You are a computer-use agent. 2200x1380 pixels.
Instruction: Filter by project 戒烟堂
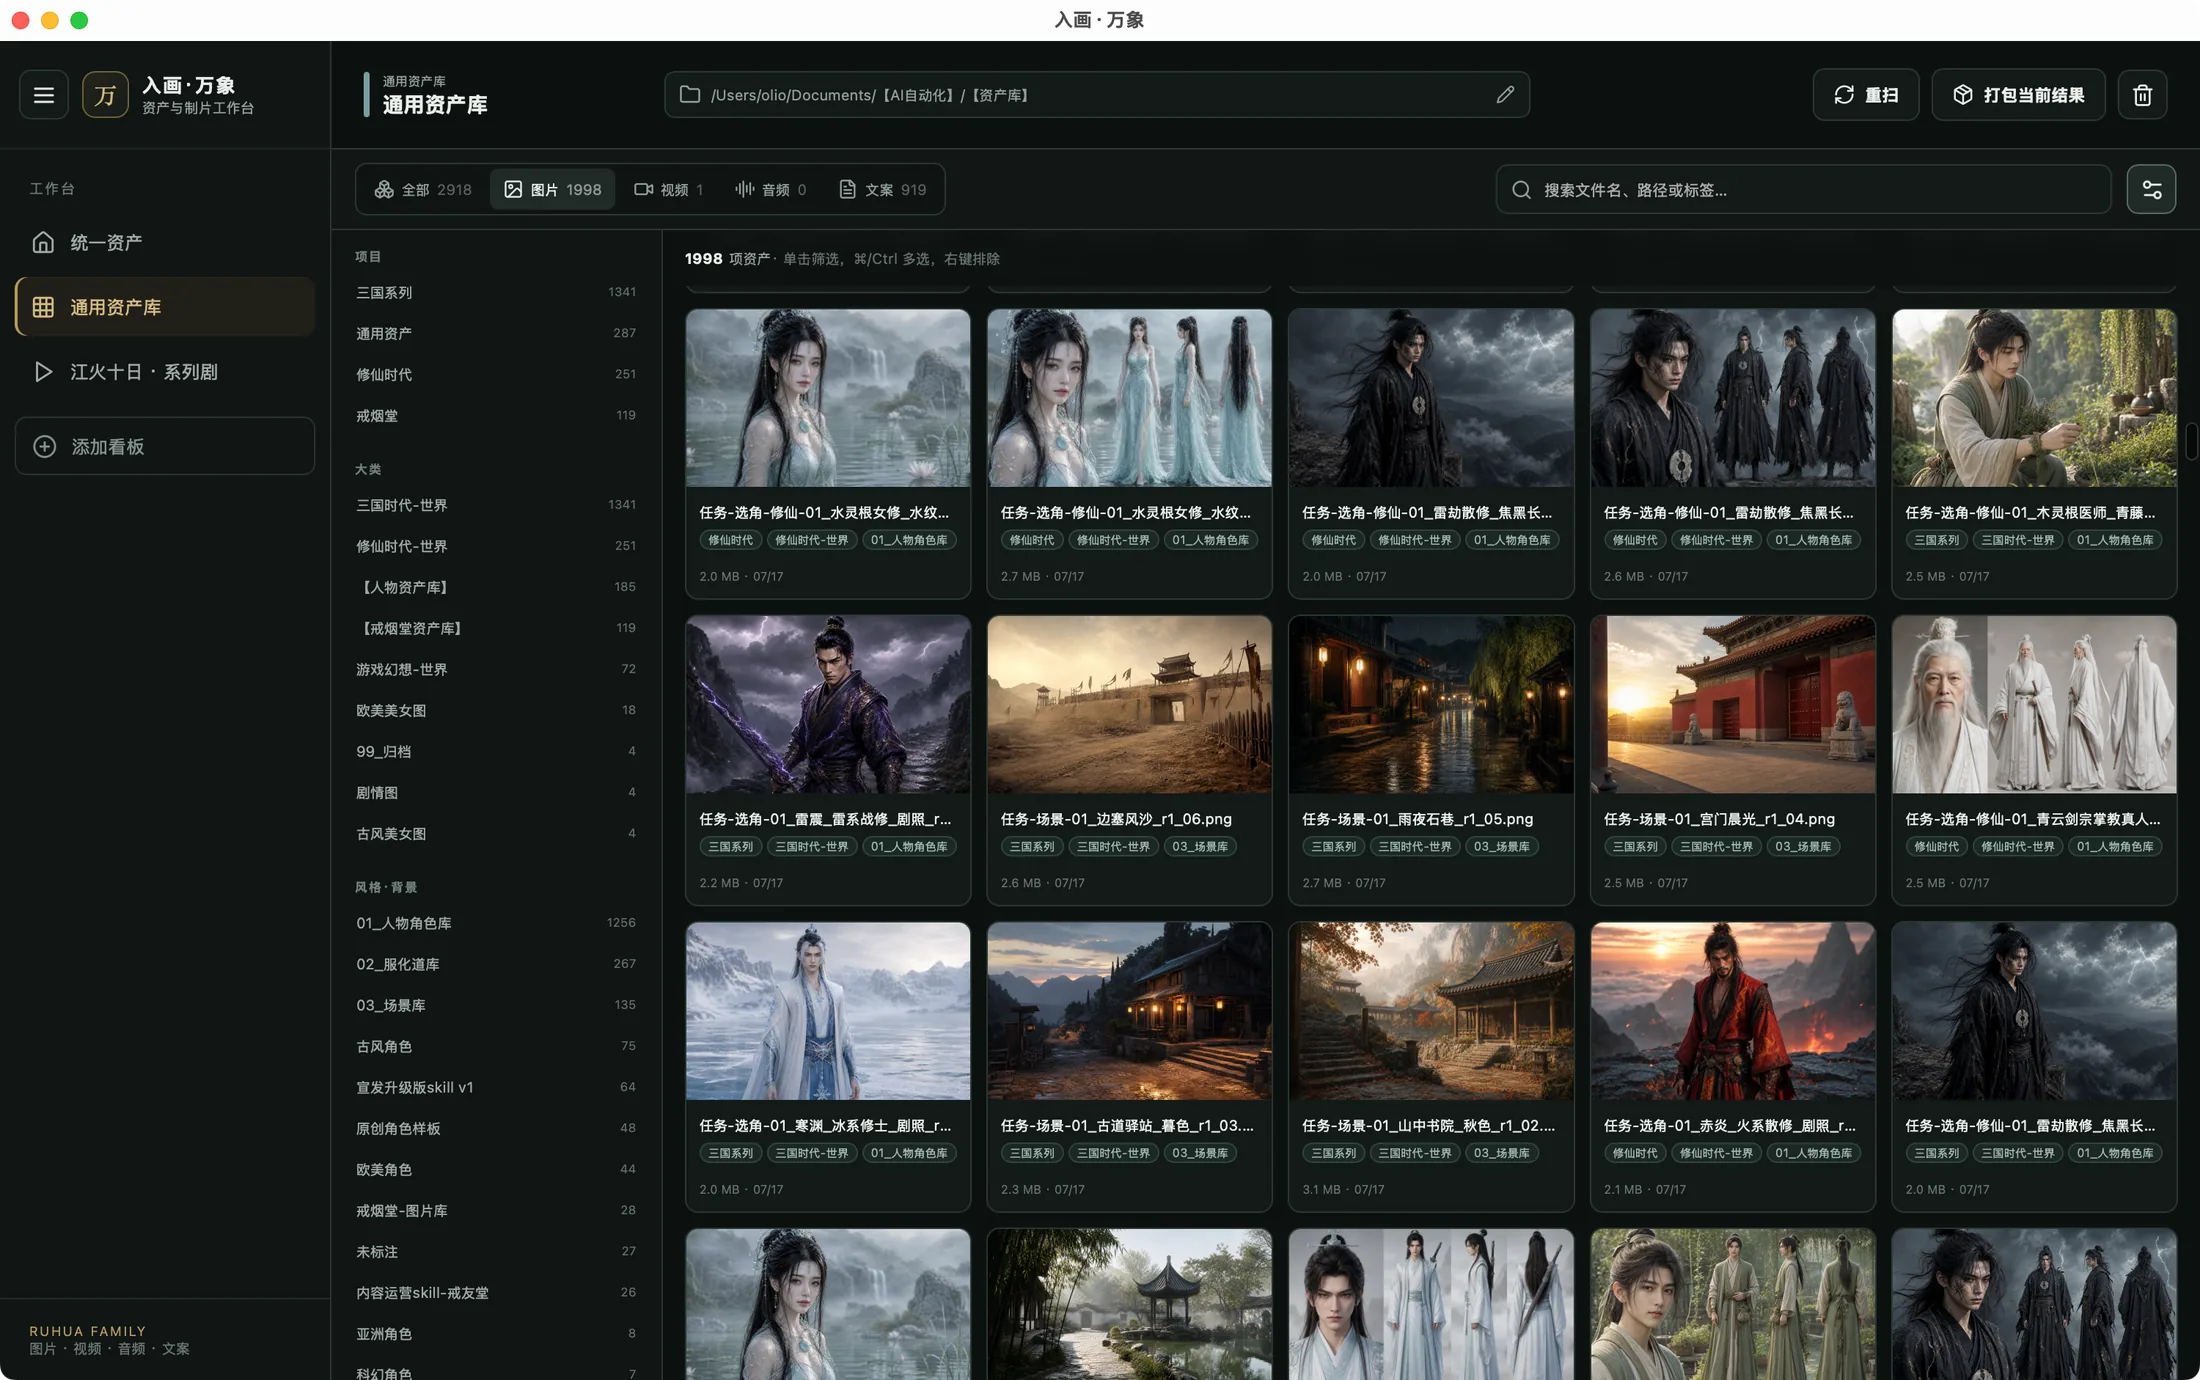pyautogui.click(x=496, y=415)
